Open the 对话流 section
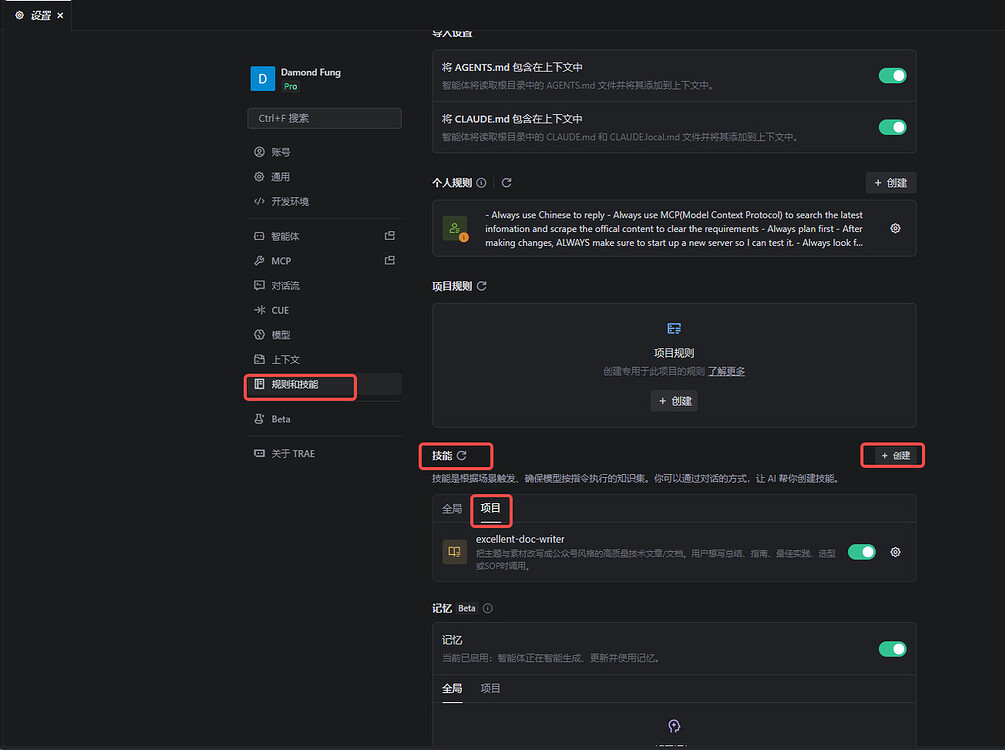Image resolution: width=1005 pixels, height=750 pixels. coord(324,285)
